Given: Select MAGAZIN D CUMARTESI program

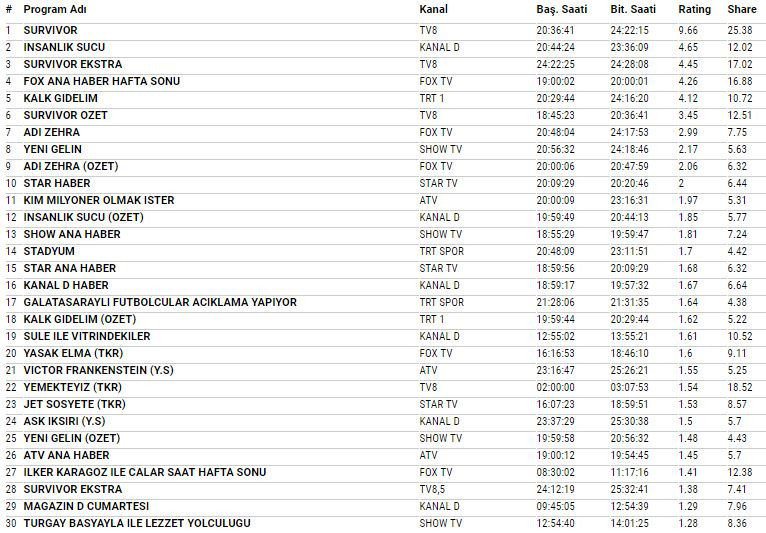Looking at the screenshot, I should pyautogui.click(x=85, y=506).
